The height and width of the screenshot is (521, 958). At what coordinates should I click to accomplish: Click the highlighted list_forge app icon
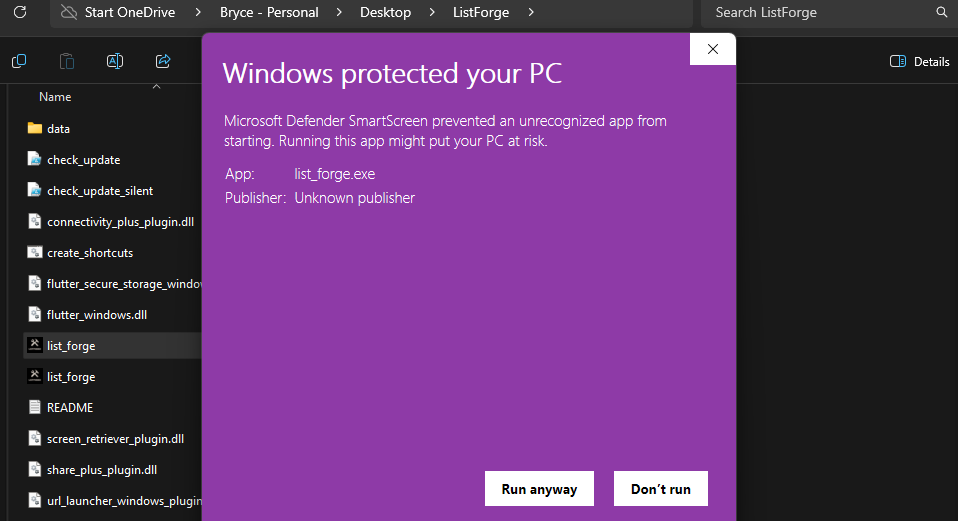pos(35,345)
